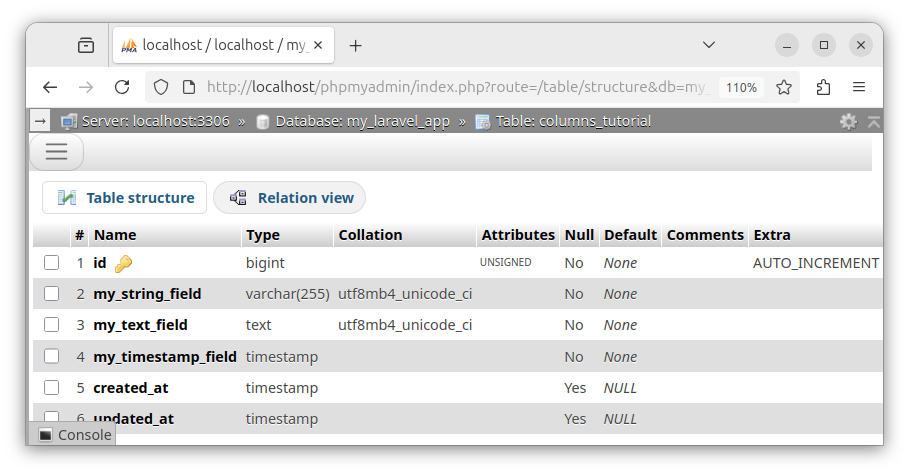Click the AUTO_INCREMENT extra cell
The height and width of the screenshot is (474, 909).
tap(816, 263)
